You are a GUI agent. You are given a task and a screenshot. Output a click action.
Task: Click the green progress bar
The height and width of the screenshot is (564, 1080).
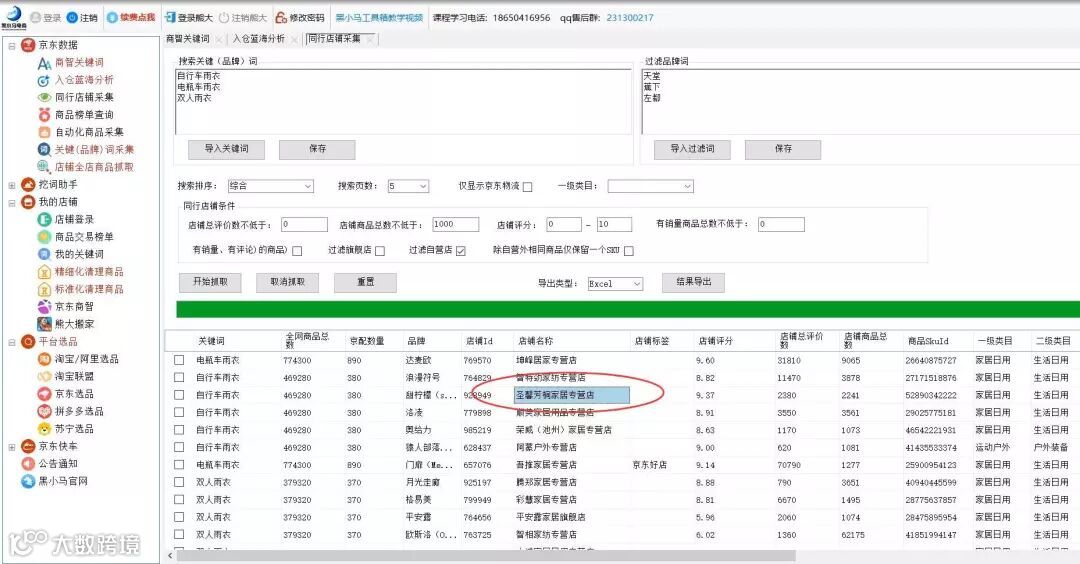click(627, 309)
